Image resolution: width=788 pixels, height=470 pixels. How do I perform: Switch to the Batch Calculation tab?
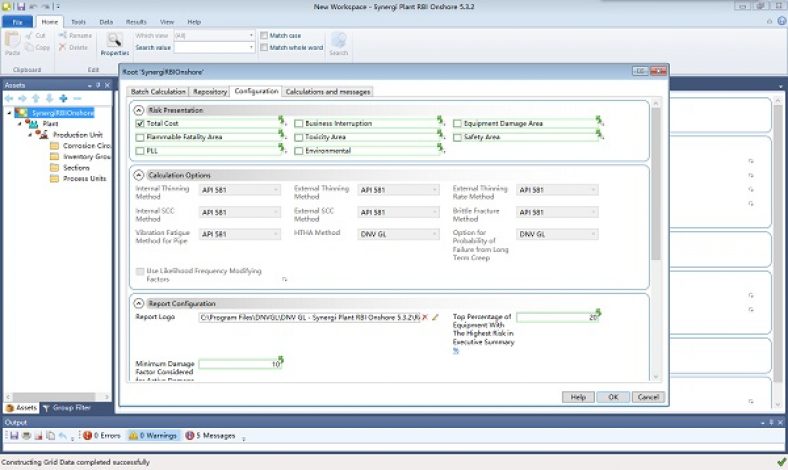click(158, 91)
